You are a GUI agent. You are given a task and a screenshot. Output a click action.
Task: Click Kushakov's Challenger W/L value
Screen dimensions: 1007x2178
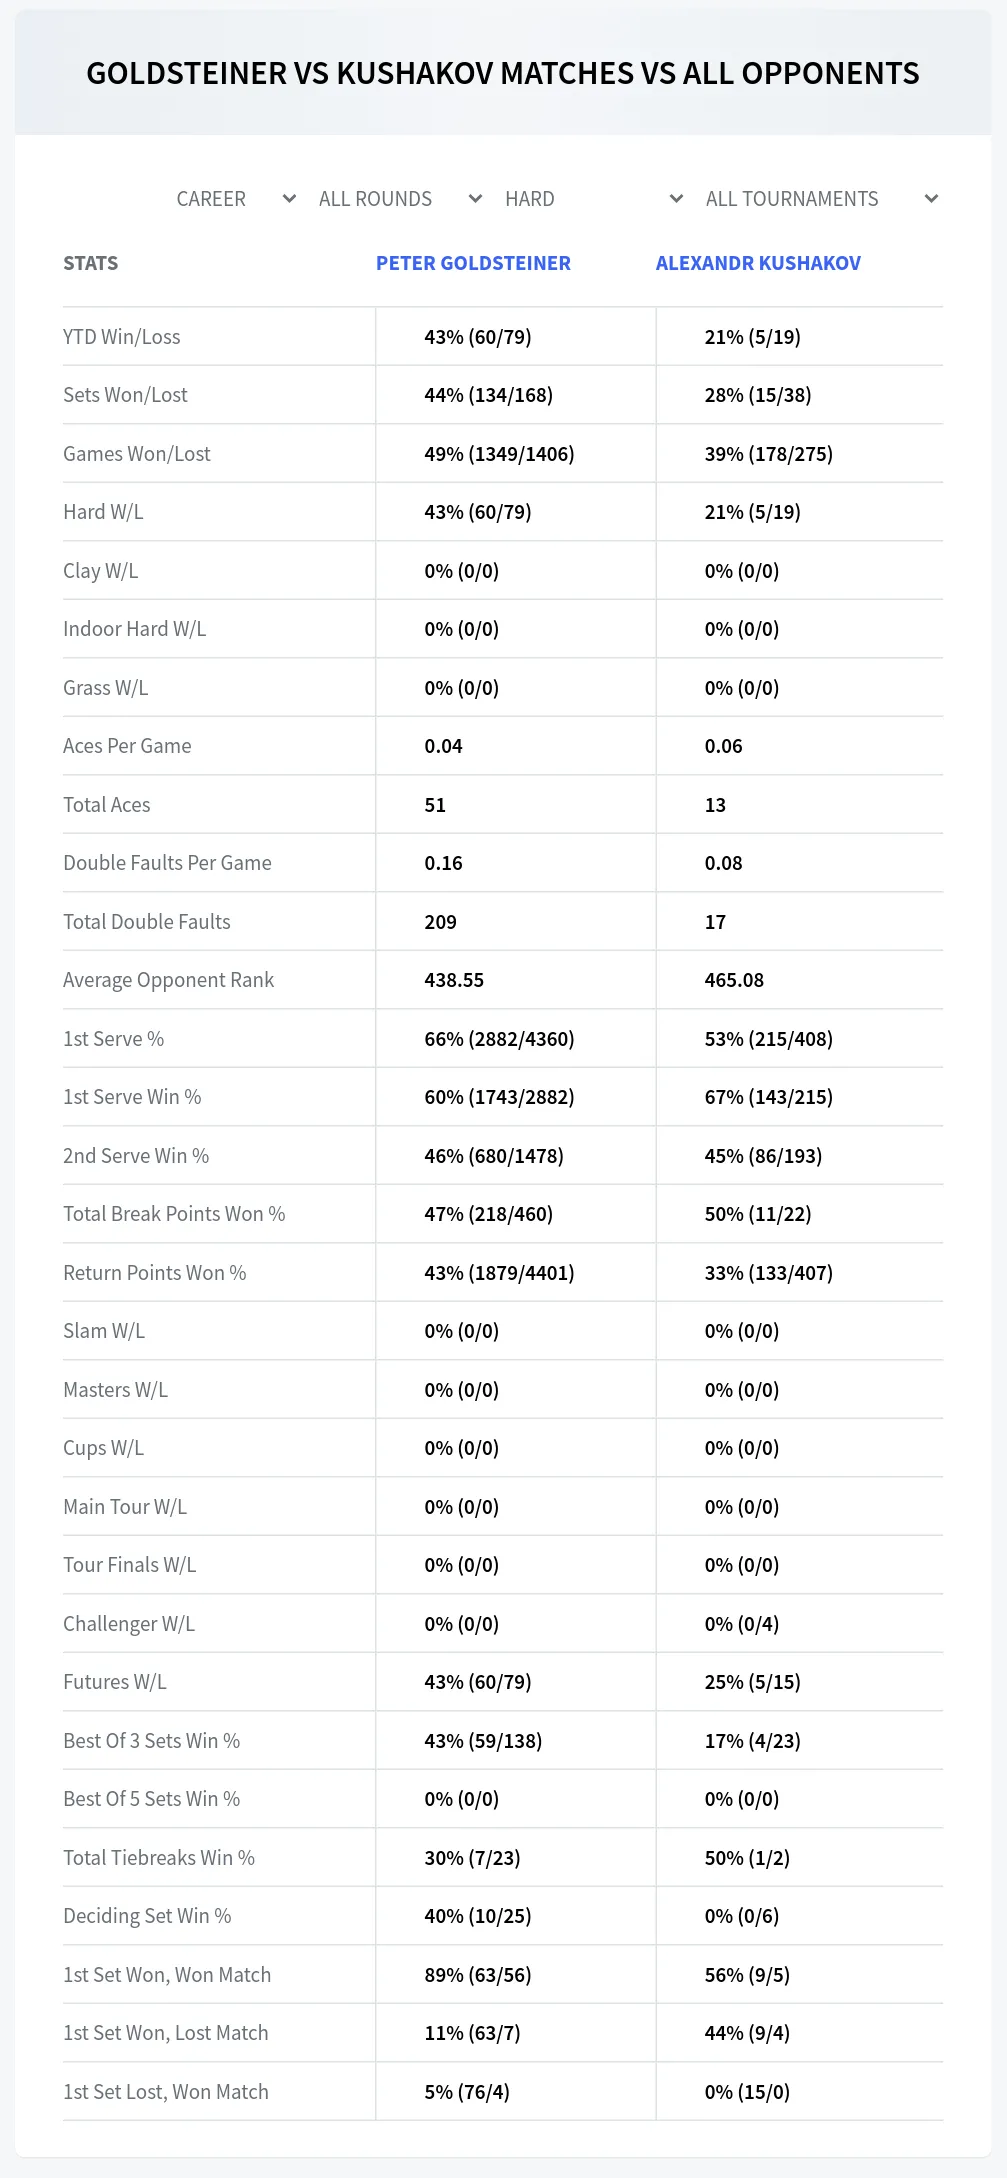(x=741, y=1624)
